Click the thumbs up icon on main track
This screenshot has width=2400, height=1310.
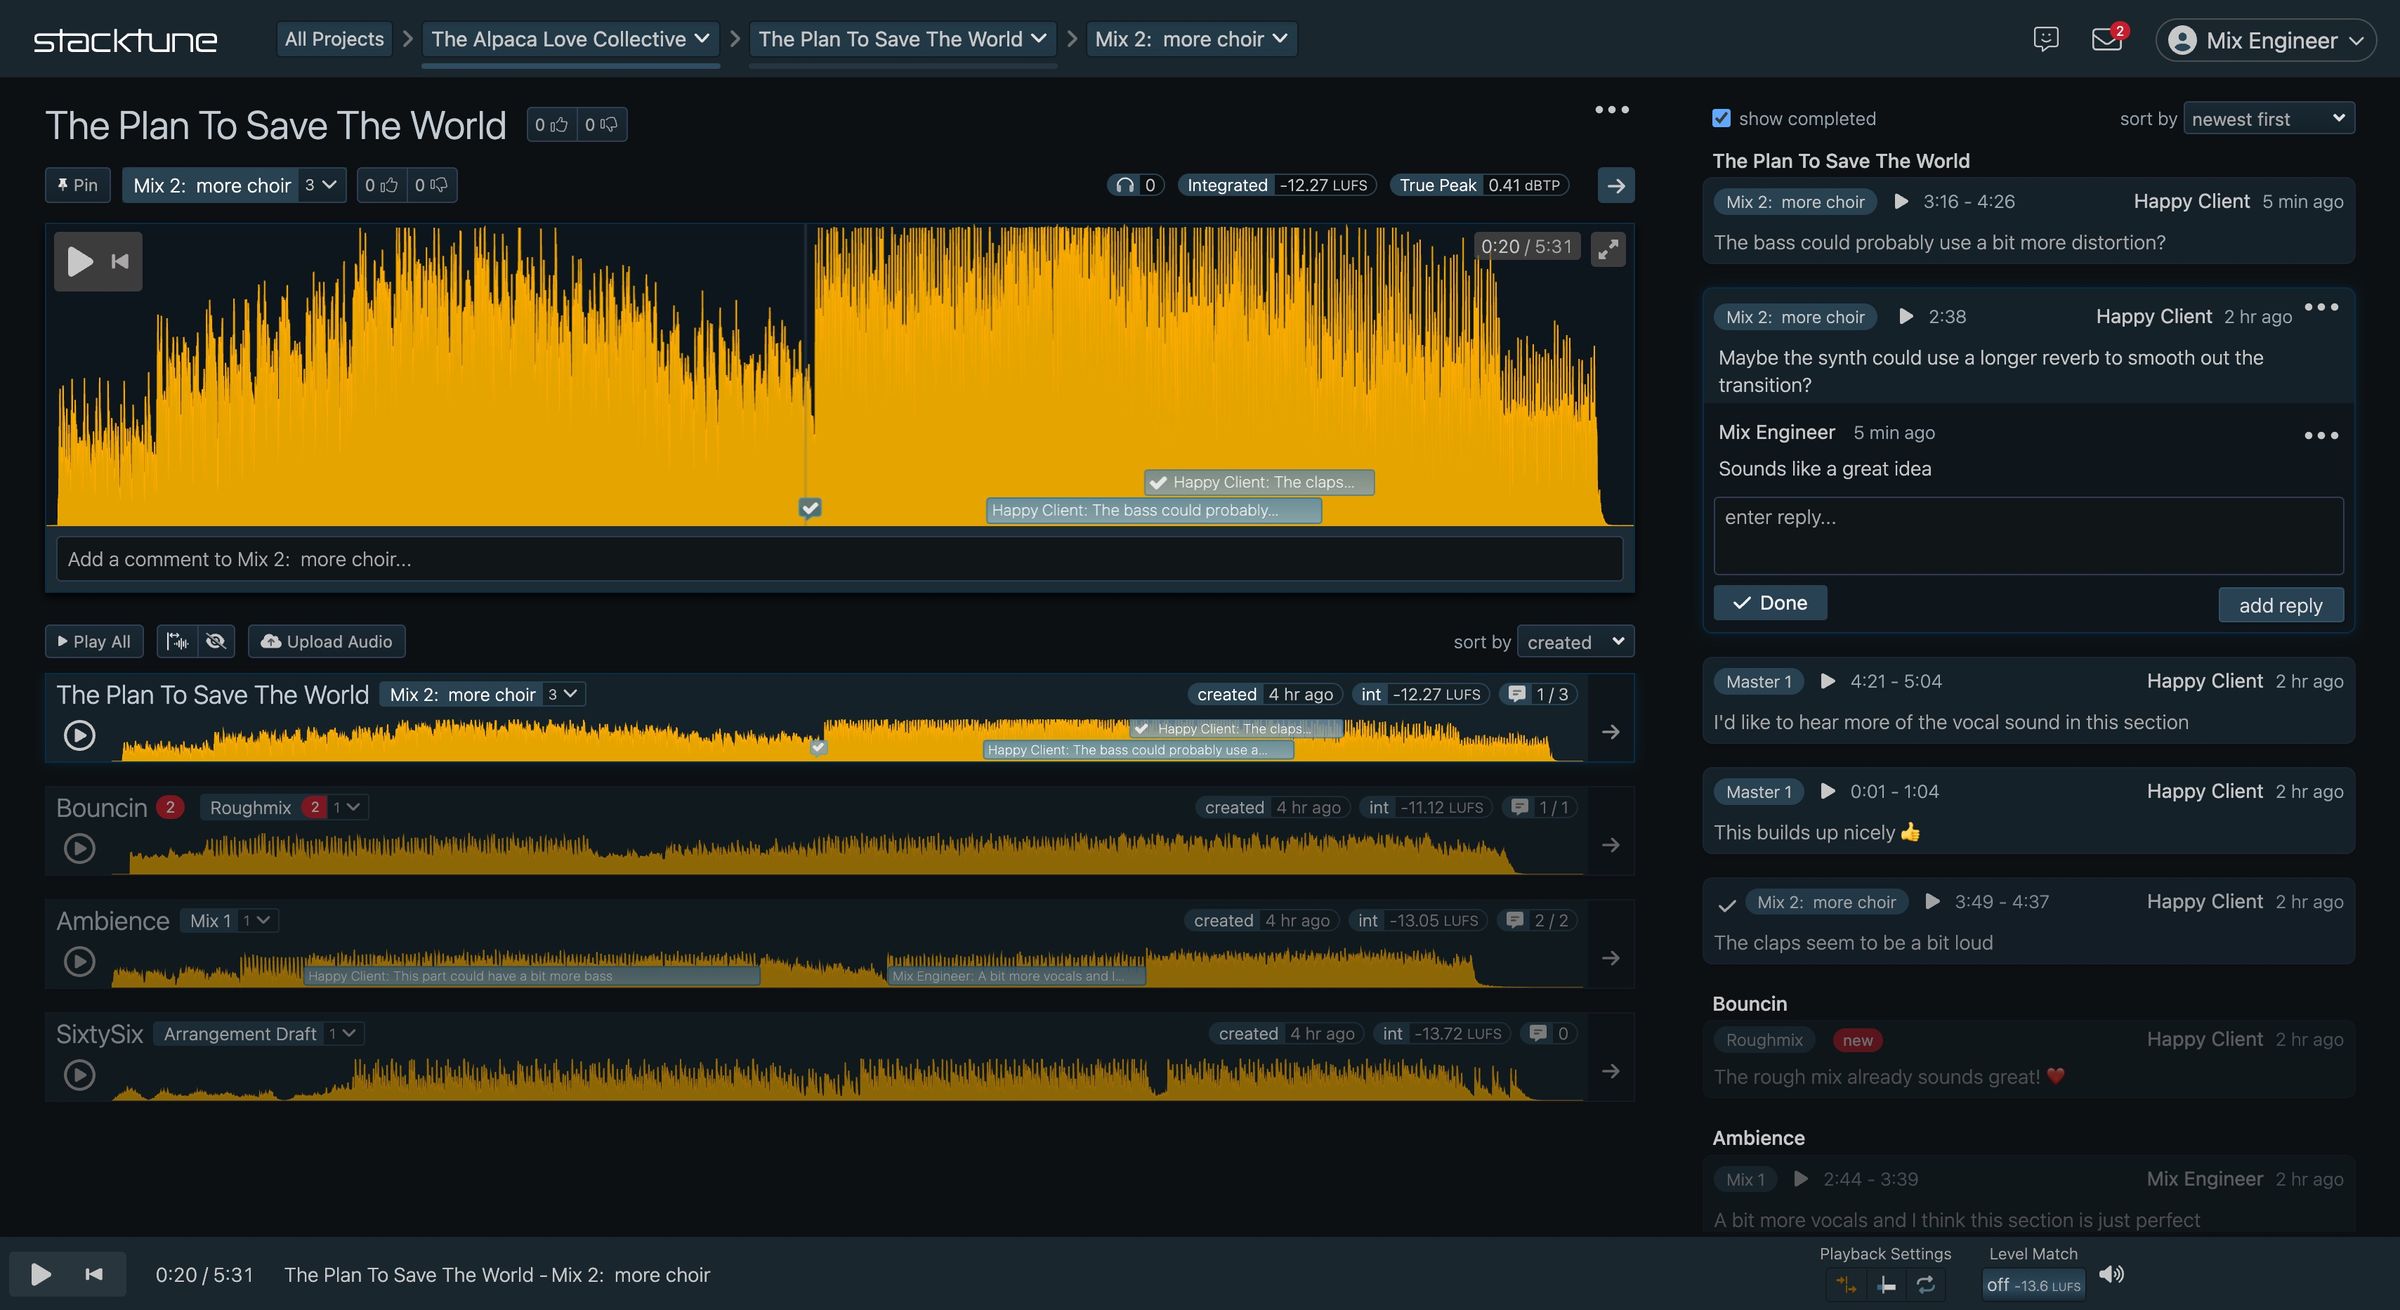point(548,123)
